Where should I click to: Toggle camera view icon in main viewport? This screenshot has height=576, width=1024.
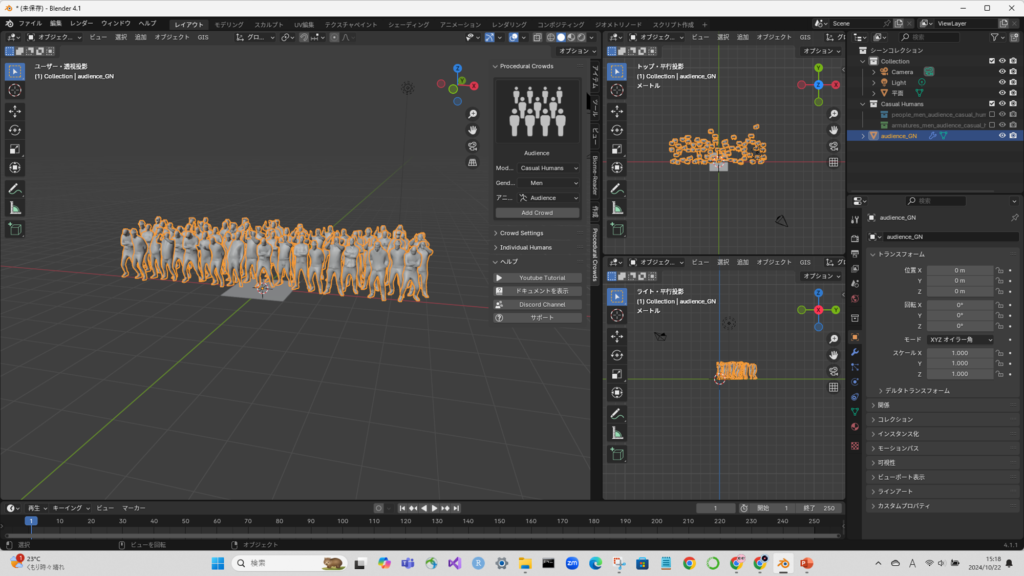(472, 146)
